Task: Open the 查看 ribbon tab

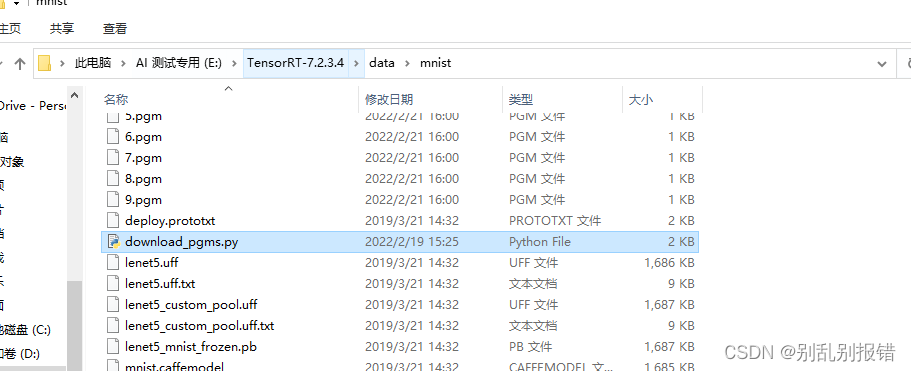Action: pyautogui.click(x=114, y=28)
